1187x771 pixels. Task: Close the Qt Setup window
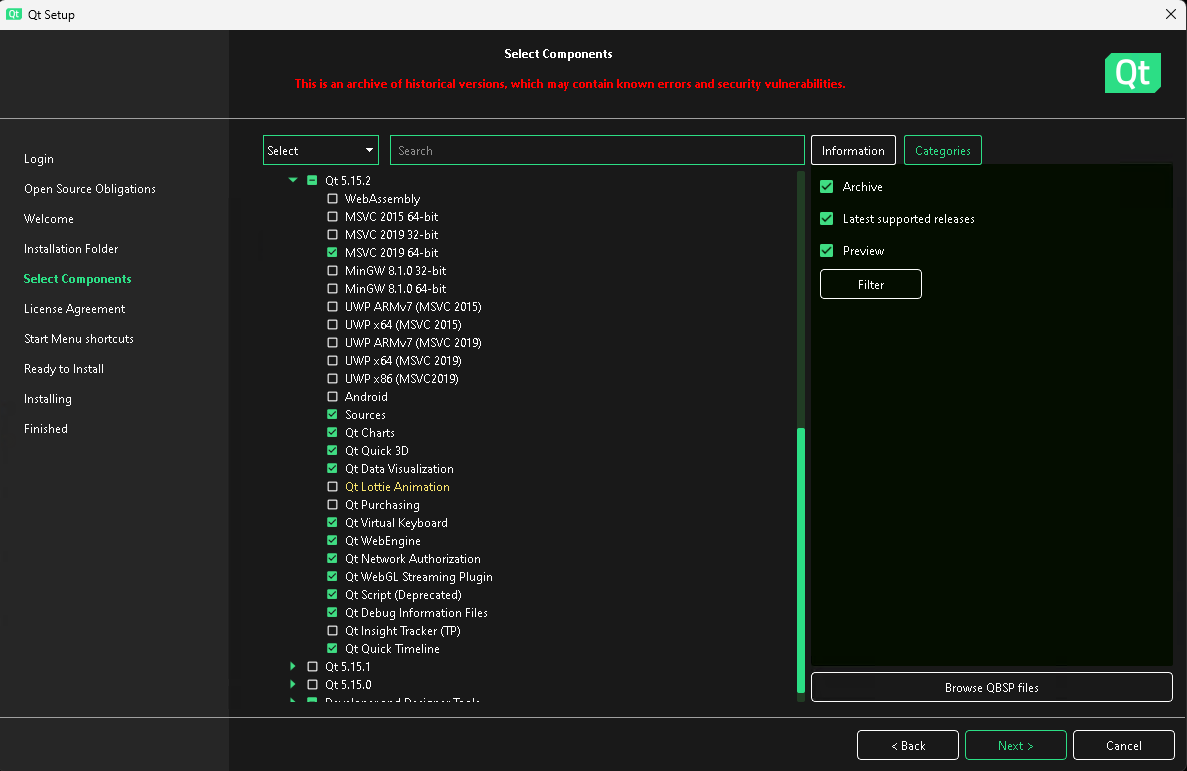tap(1170, 14)
